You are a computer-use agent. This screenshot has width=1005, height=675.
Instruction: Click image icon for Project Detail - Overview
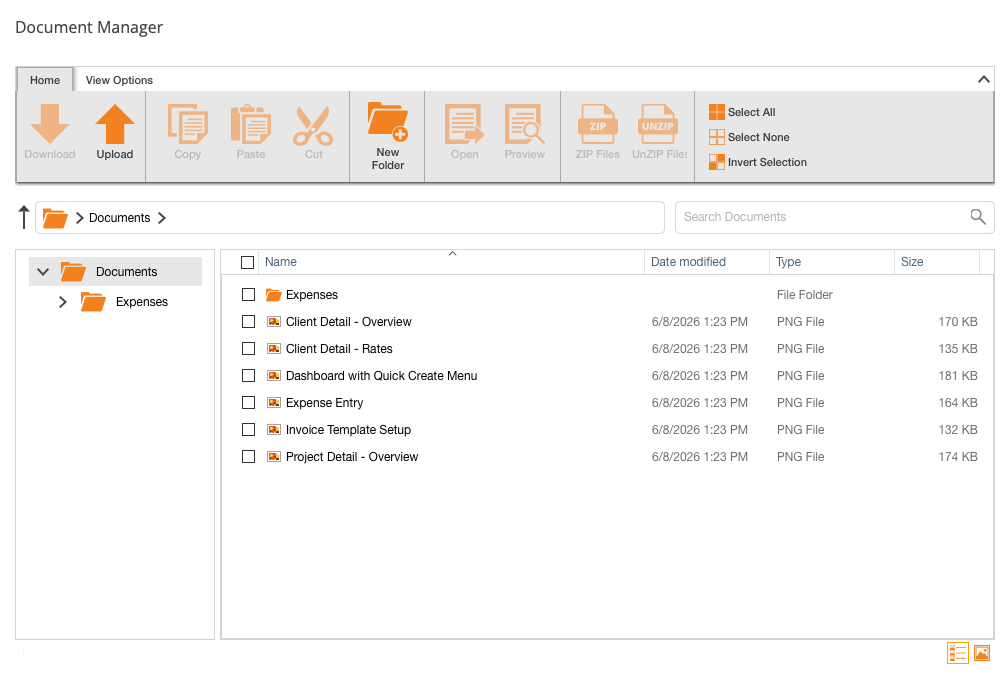click(274, 456)
